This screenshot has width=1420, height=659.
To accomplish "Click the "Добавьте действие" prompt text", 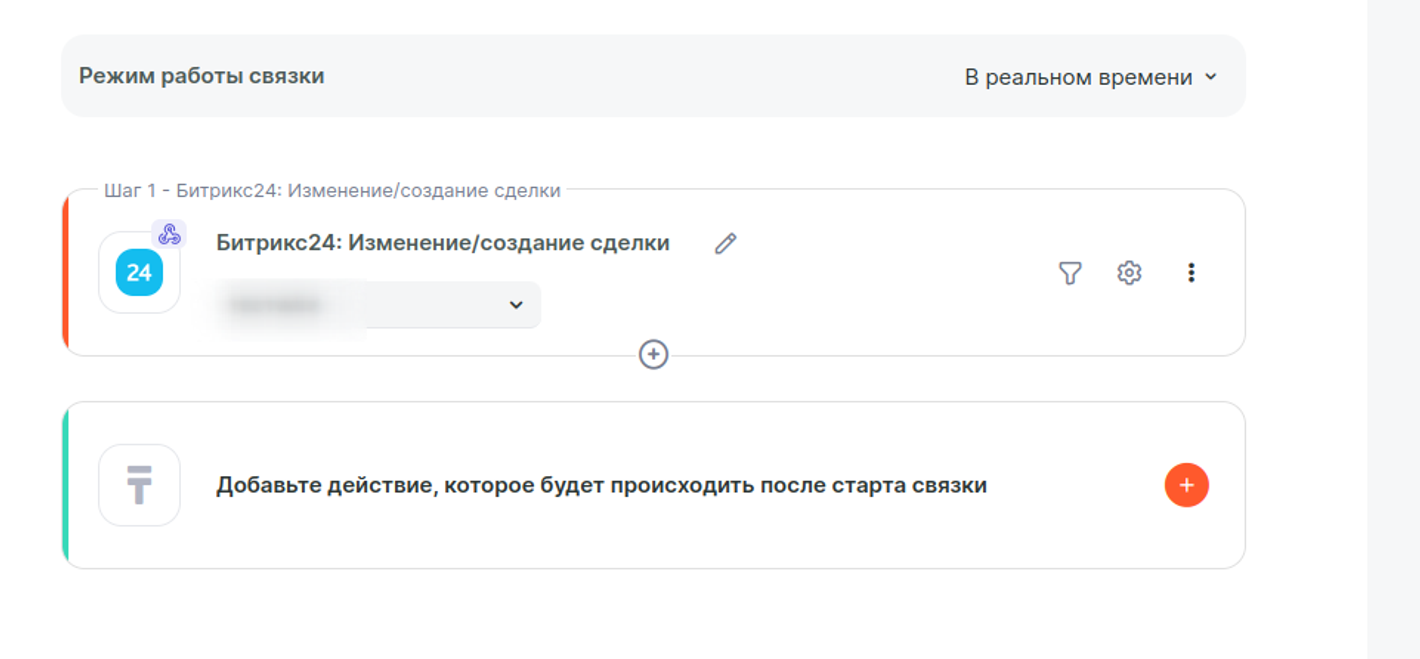I will pyautogui.click(x=601, y=486).
